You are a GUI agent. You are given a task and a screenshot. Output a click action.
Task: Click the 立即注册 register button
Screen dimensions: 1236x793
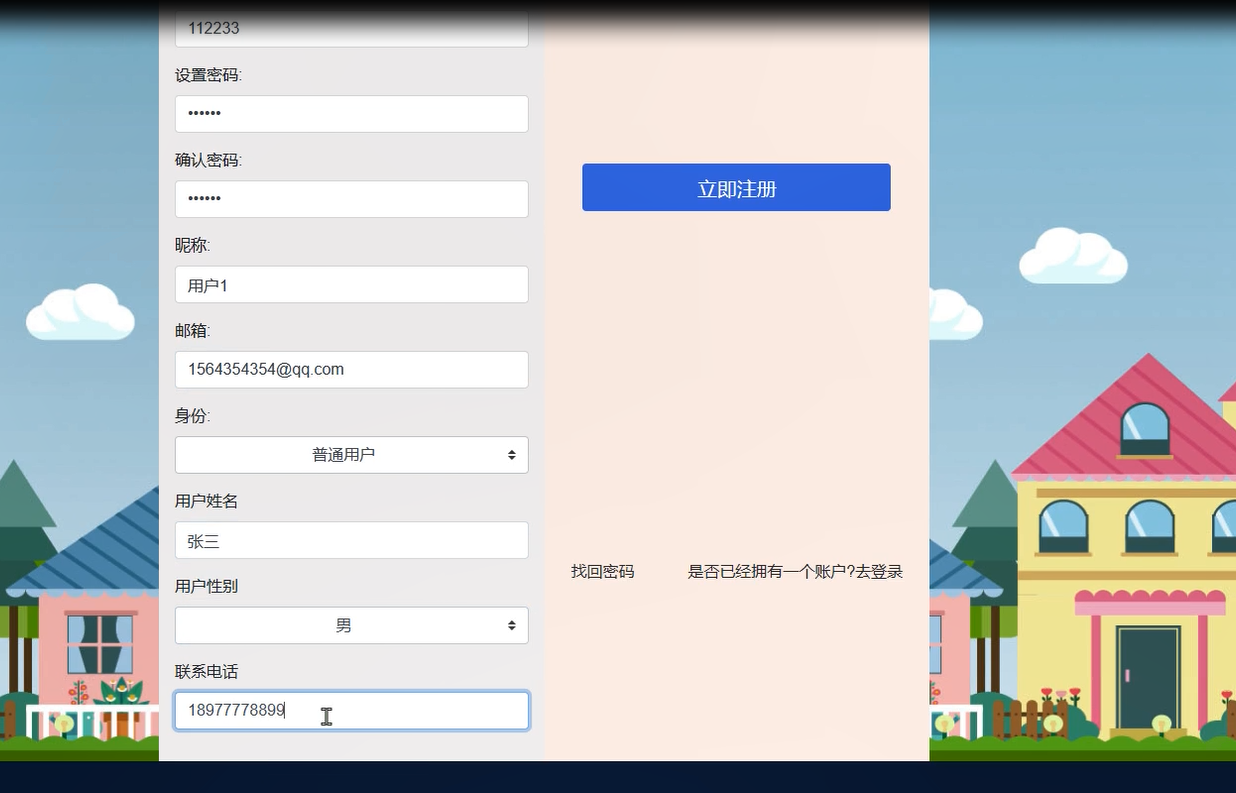[736, 188]
